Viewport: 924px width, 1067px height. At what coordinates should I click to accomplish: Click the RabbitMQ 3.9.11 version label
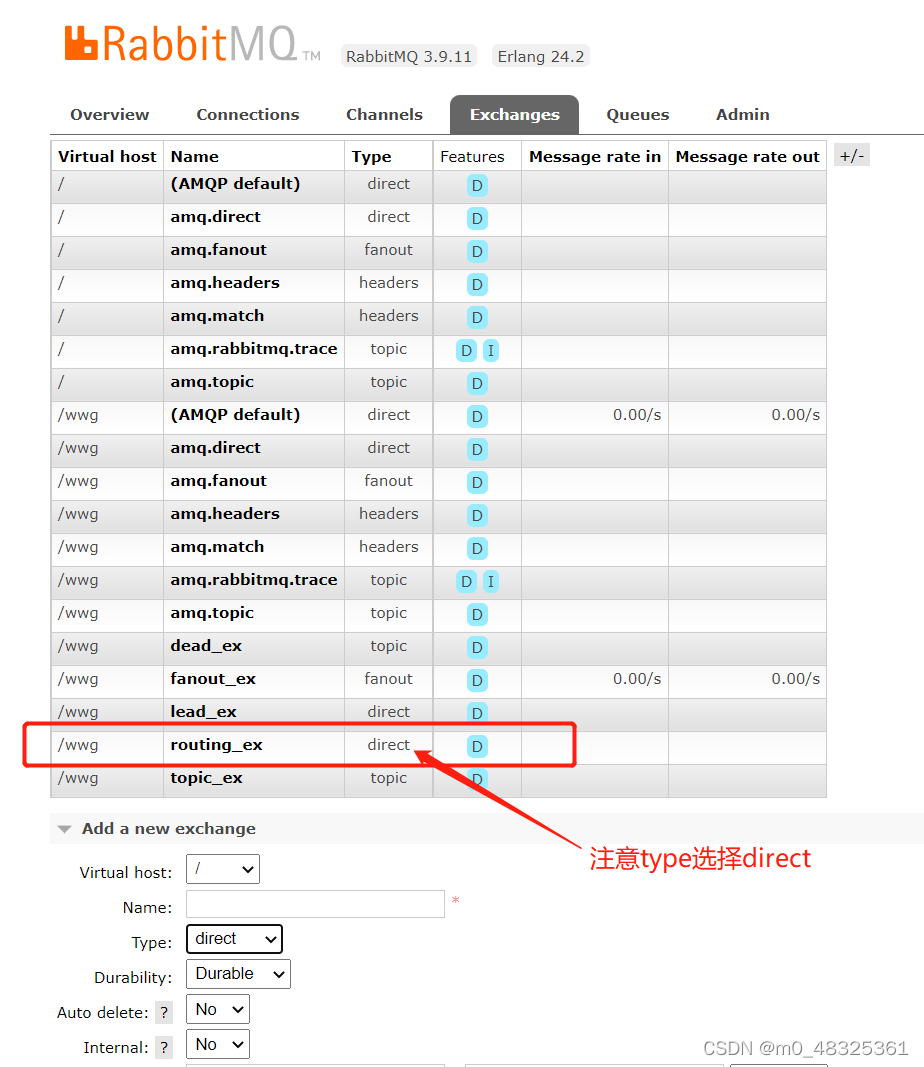coord(409,56)
